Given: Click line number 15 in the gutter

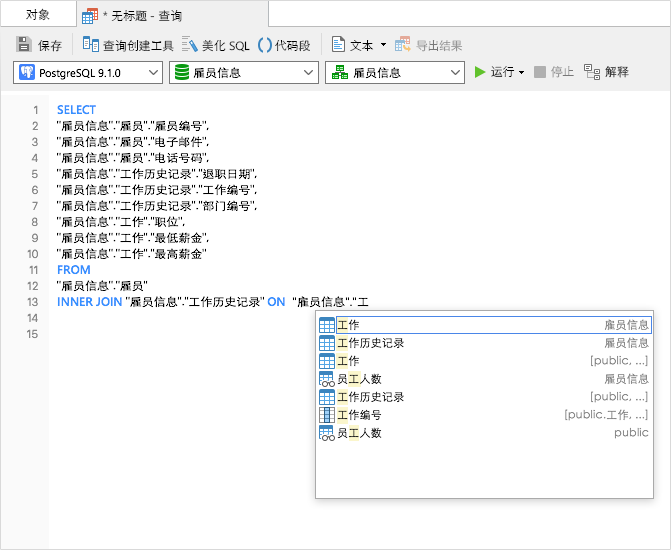Looking at the screenshot, I should [33, 334].
